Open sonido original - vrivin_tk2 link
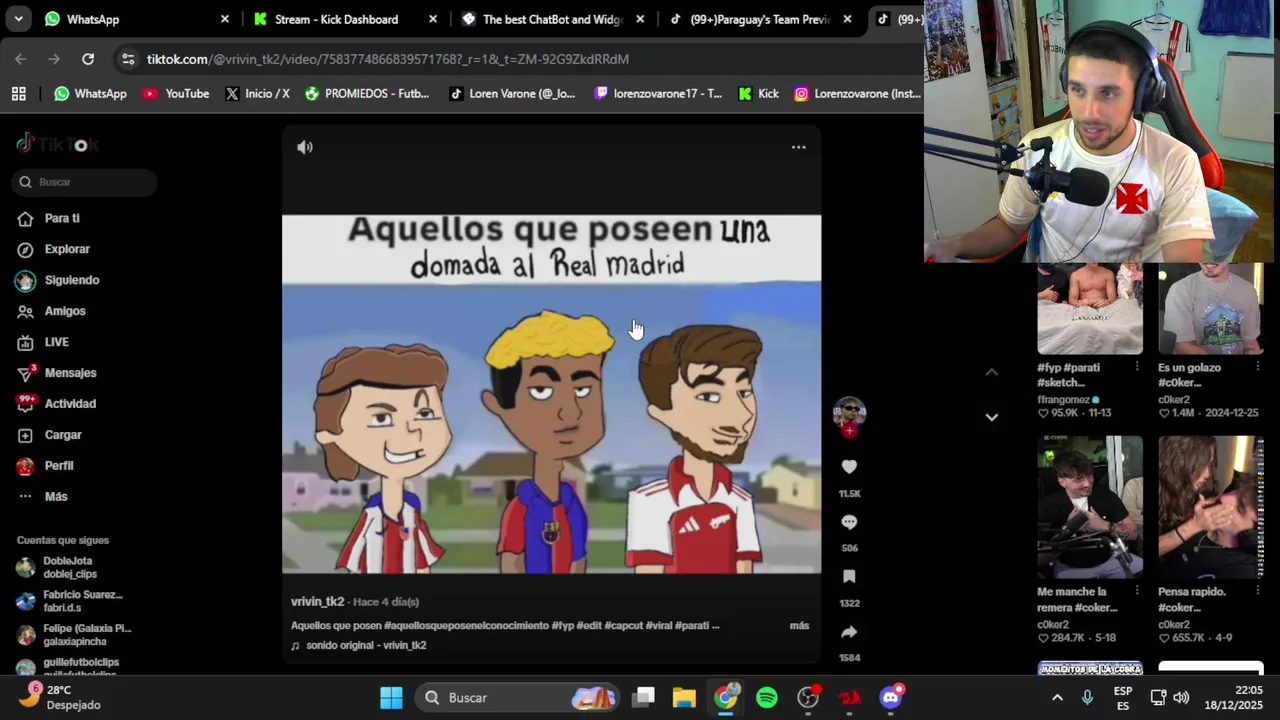Image resolution: width=1280 pixels, height=720 pixels. (x=366, y=645)
